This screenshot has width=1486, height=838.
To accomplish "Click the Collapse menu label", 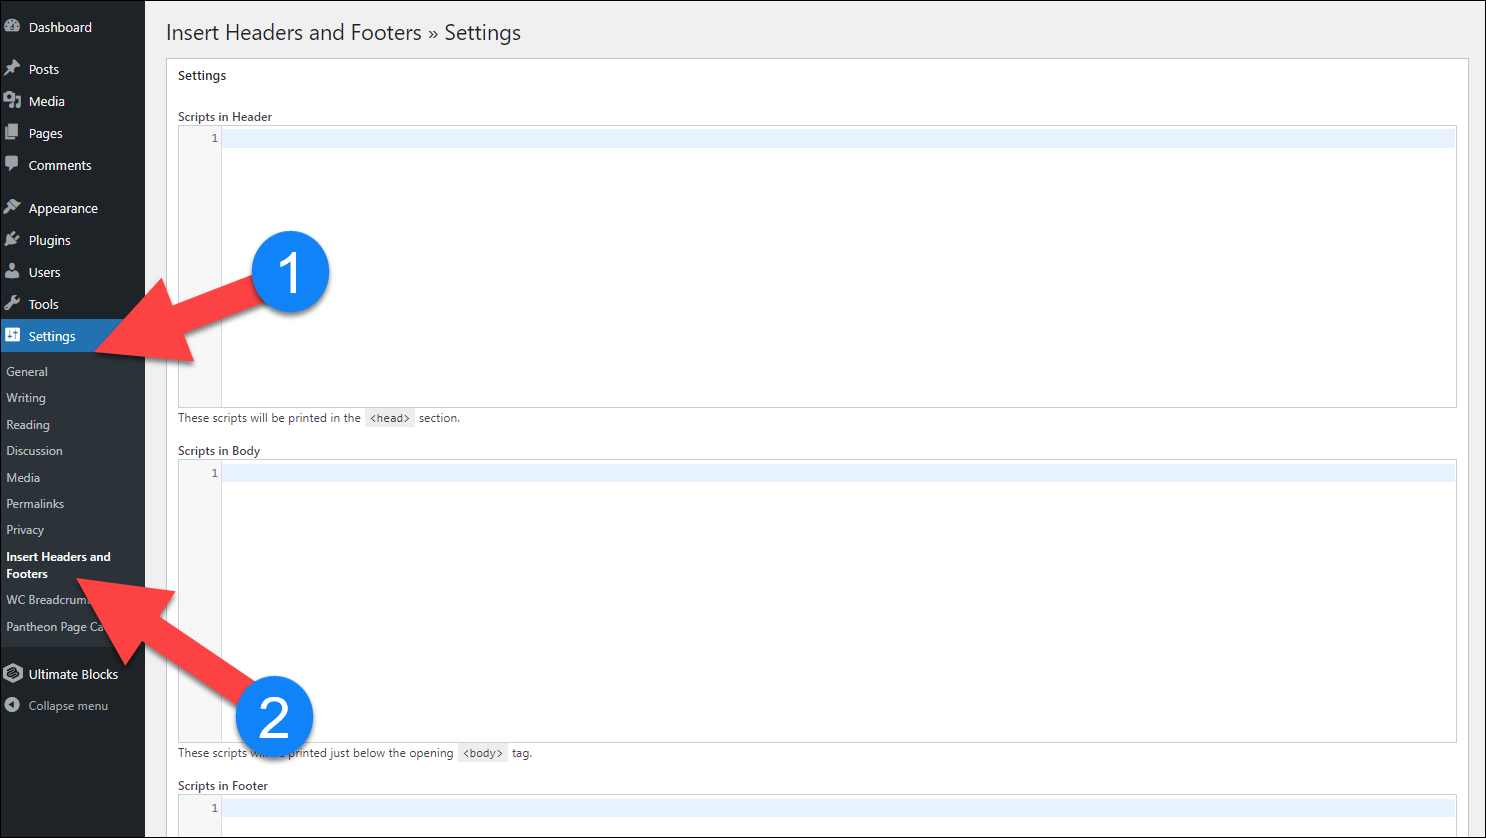I will (x=68, y=705).
